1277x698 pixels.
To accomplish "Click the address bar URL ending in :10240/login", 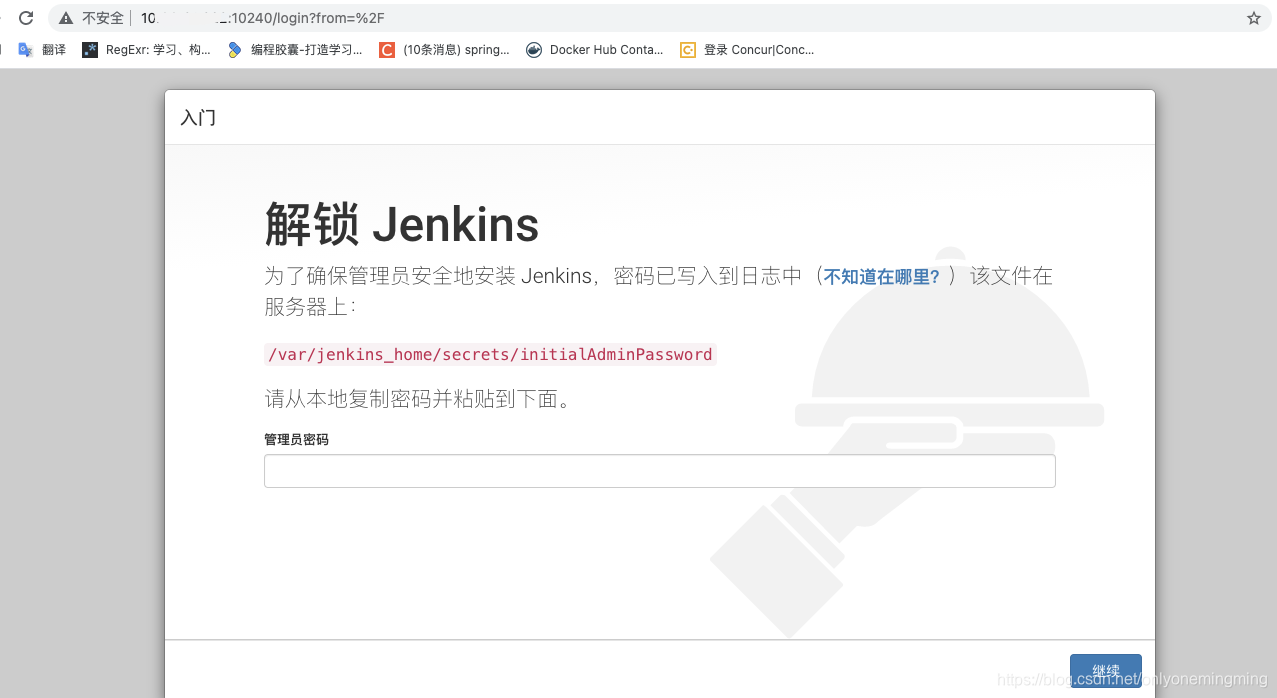I will (x=262, y=18).
